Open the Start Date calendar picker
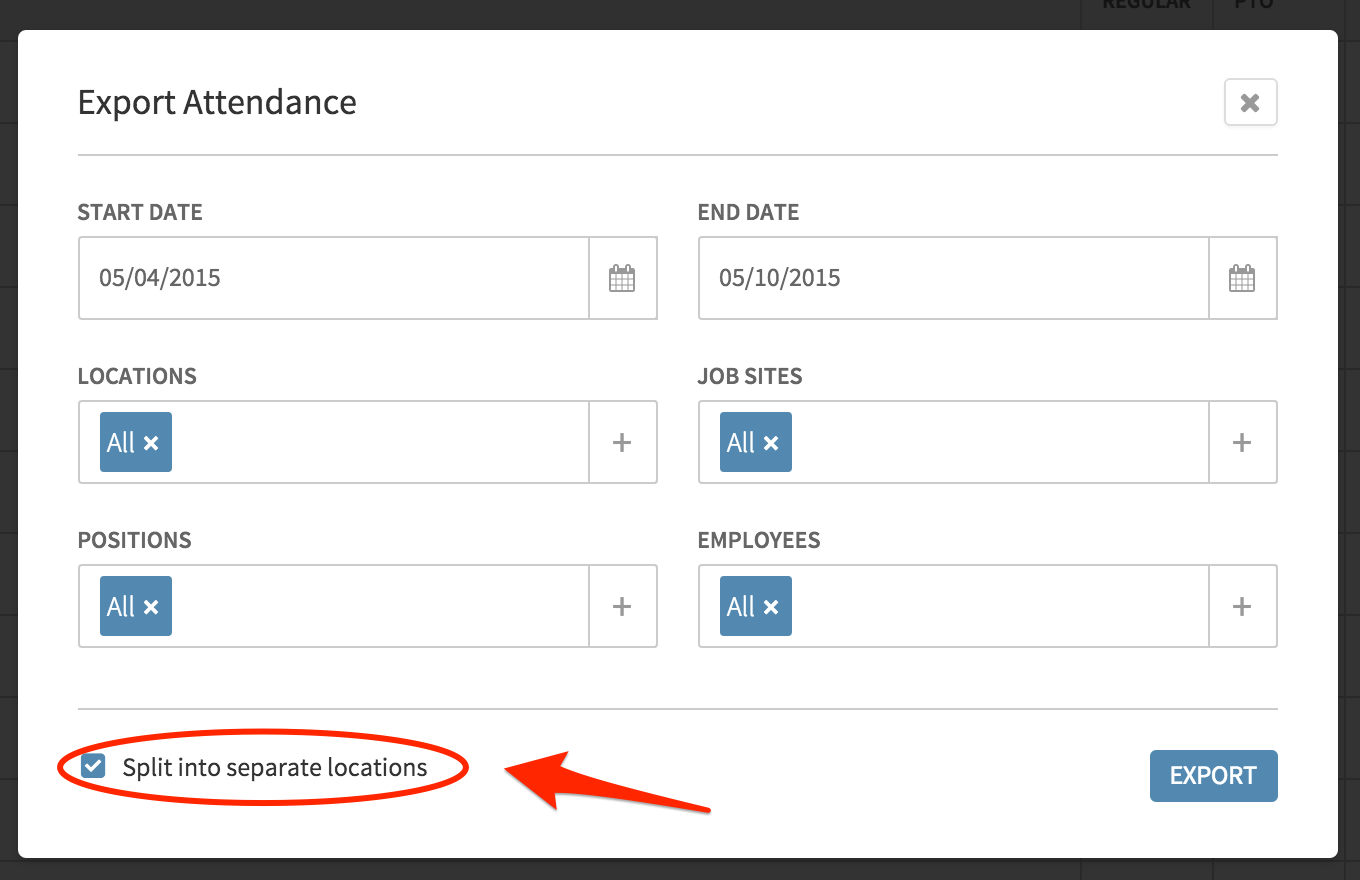This screenshot has width=1360, height=880. (x=622, y=278)
